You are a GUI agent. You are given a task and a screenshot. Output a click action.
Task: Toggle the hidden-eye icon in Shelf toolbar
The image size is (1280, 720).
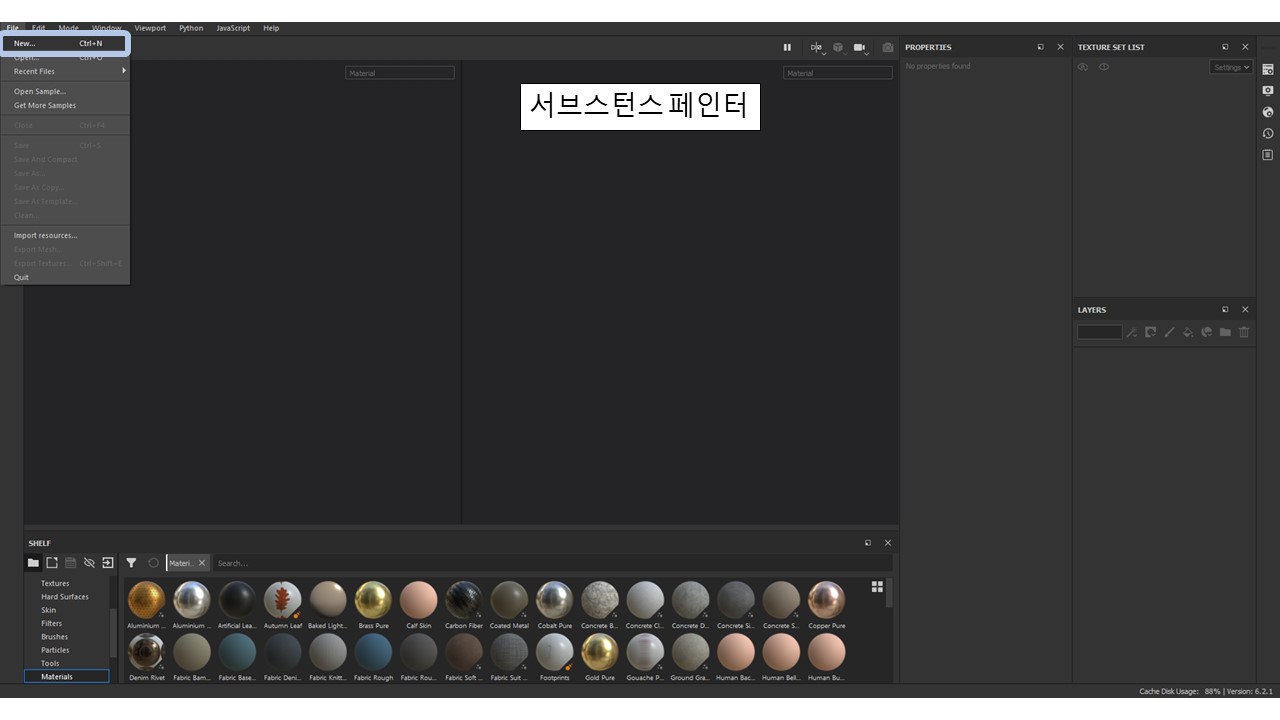[x=89, y=563]
